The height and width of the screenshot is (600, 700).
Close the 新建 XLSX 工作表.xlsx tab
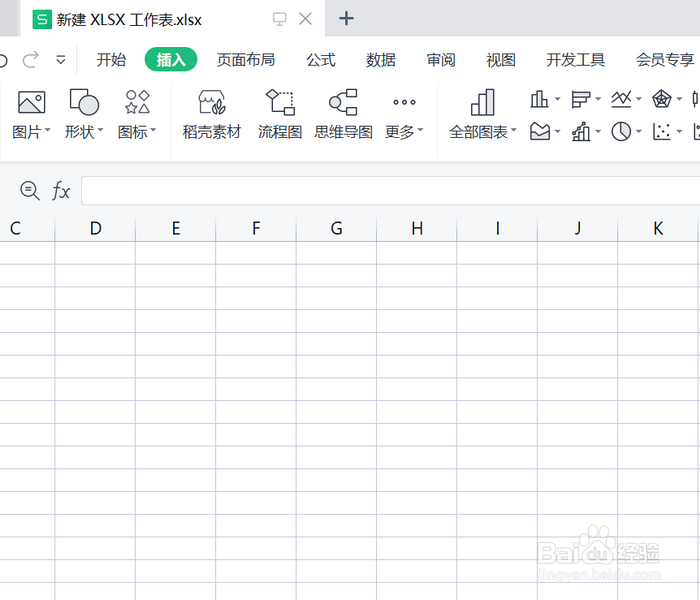coord(305,19)
